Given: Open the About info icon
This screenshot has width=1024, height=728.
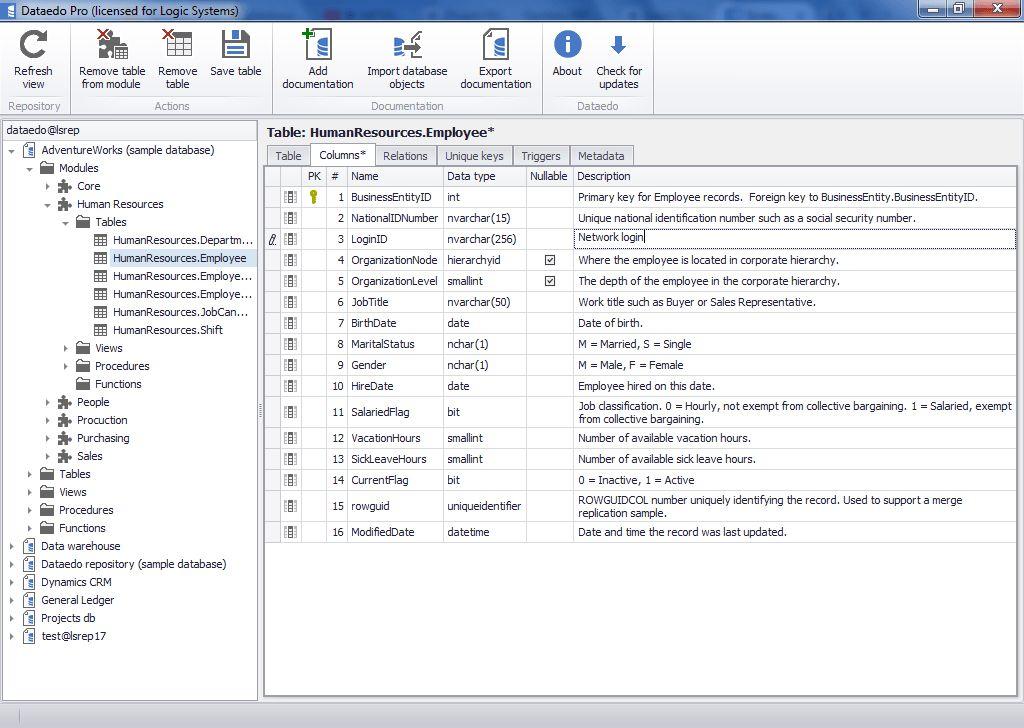Looking at the screenshot, I should click(x=568, y=44).
